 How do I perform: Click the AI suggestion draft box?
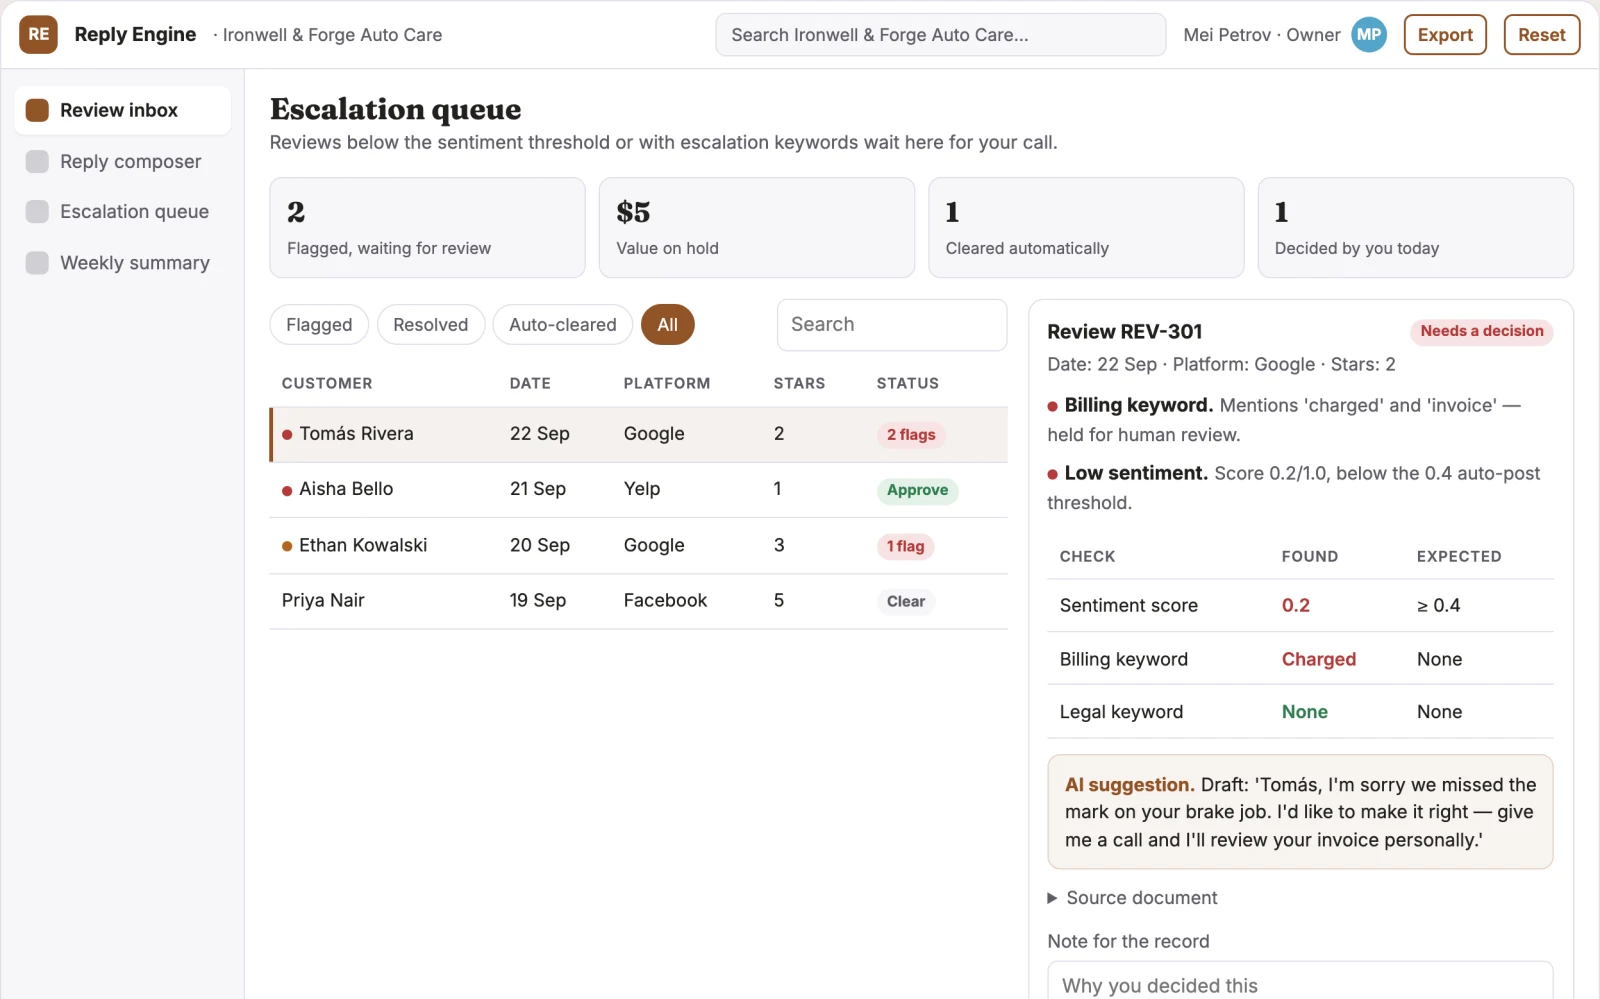click(x=1300, y=812)
